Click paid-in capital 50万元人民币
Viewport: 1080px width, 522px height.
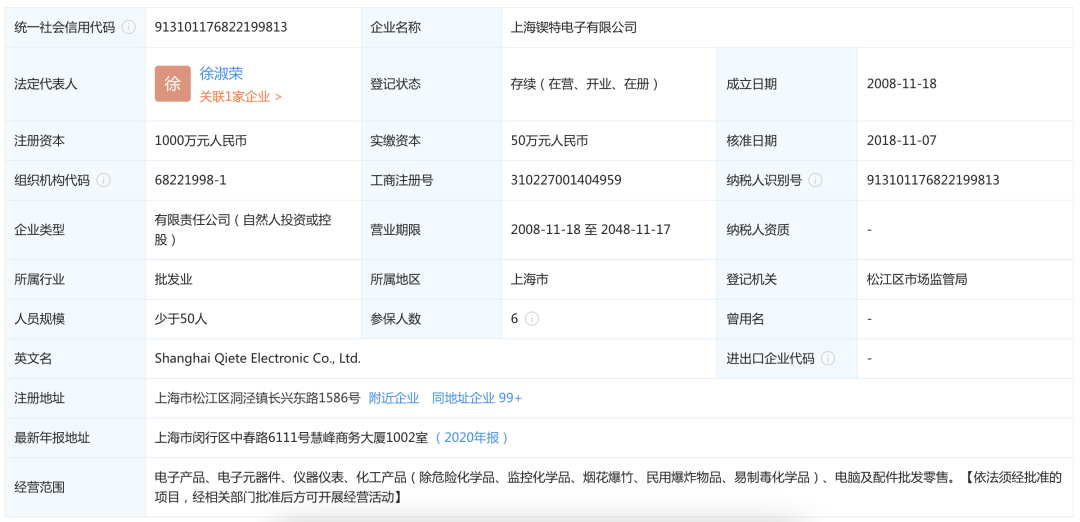(549, 140)
